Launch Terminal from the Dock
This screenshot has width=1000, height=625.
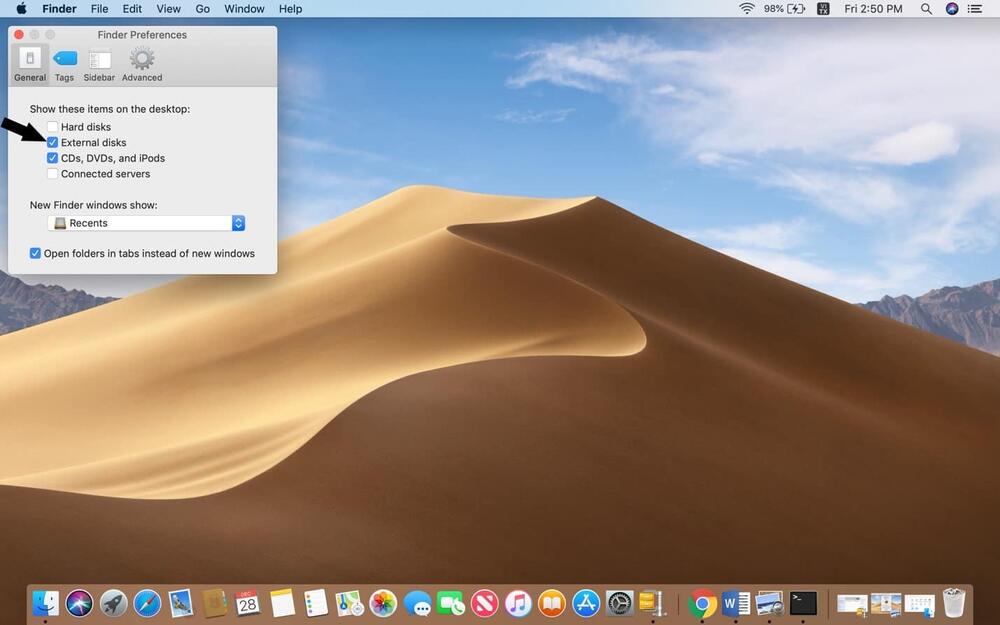pyautogui.click(x=803, y=603)
